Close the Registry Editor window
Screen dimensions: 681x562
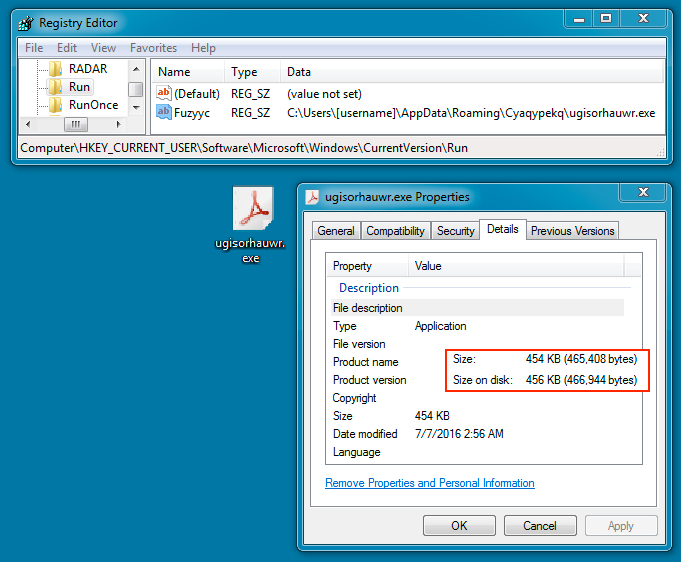[x=644, y=19]
